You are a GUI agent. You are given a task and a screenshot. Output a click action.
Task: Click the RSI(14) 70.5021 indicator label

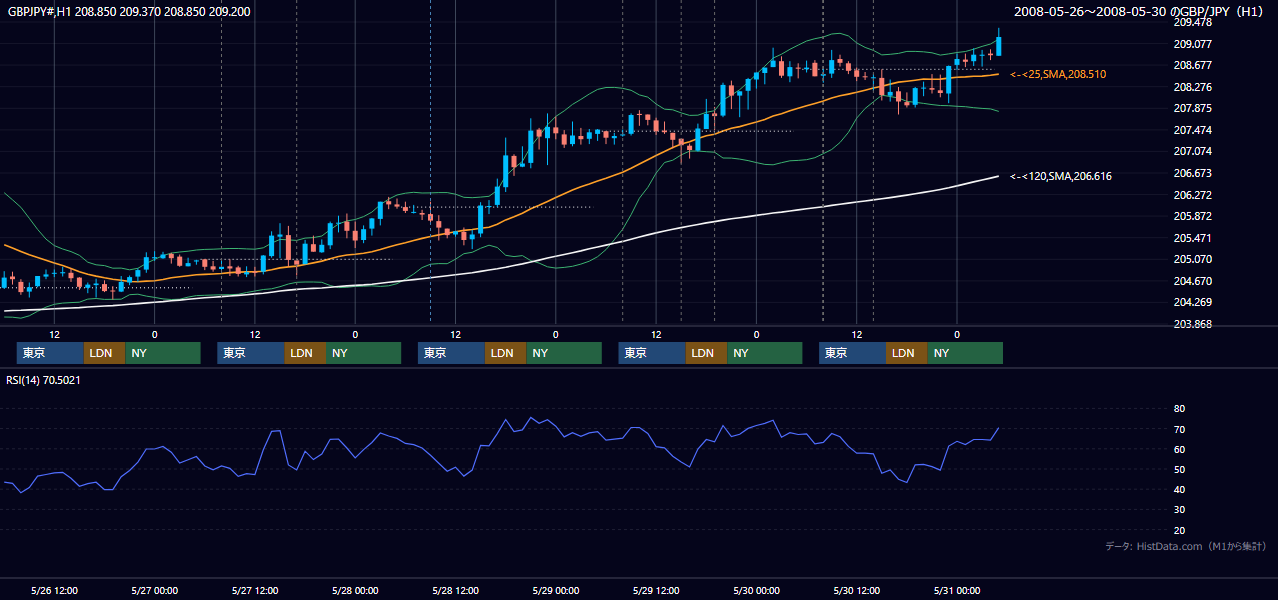[44, 380]
